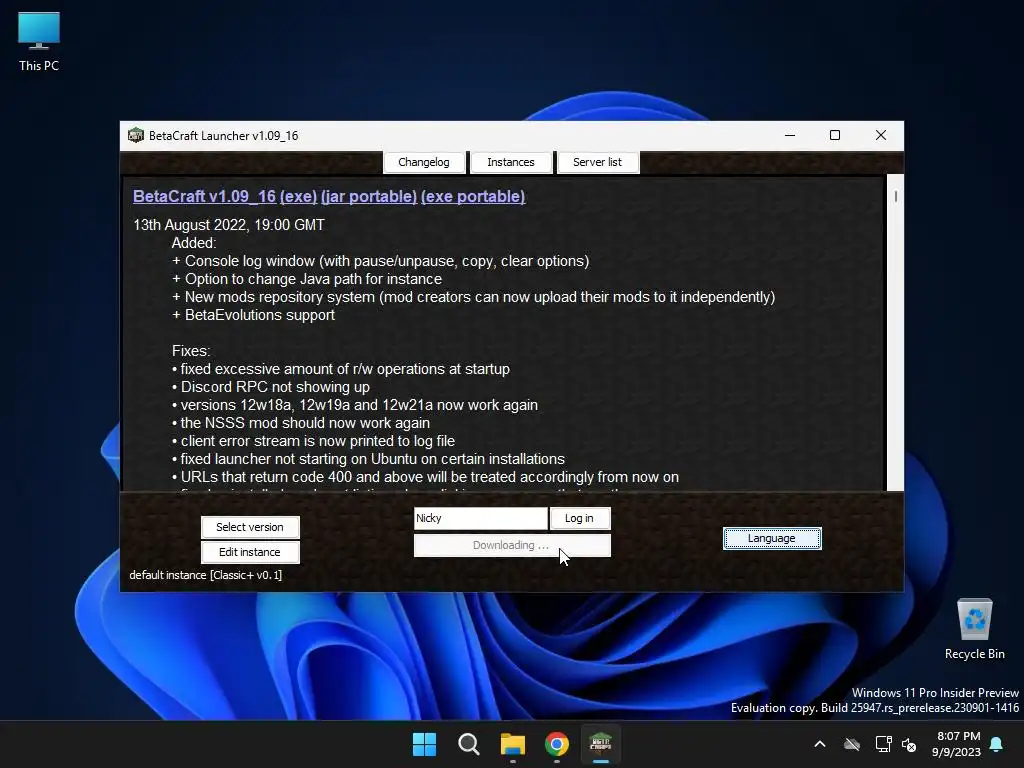Click 'default instance [Classic+ v0.1]' label
This screenshot has width=1024, height=768.
(x=206, y=575)
